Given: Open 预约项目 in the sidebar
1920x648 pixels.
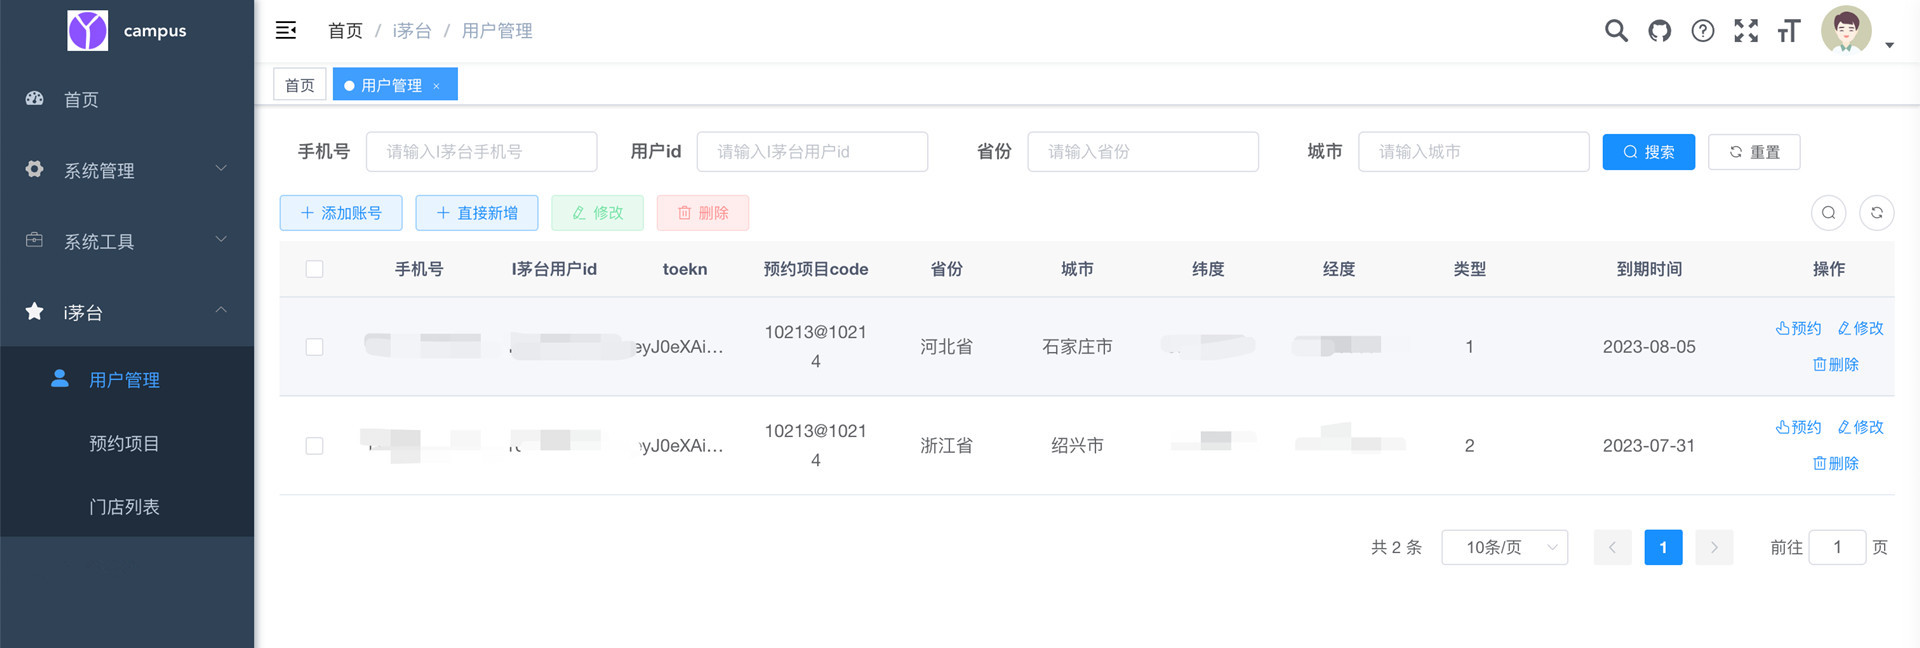Looking at the screenshot, I should (124, 443).
